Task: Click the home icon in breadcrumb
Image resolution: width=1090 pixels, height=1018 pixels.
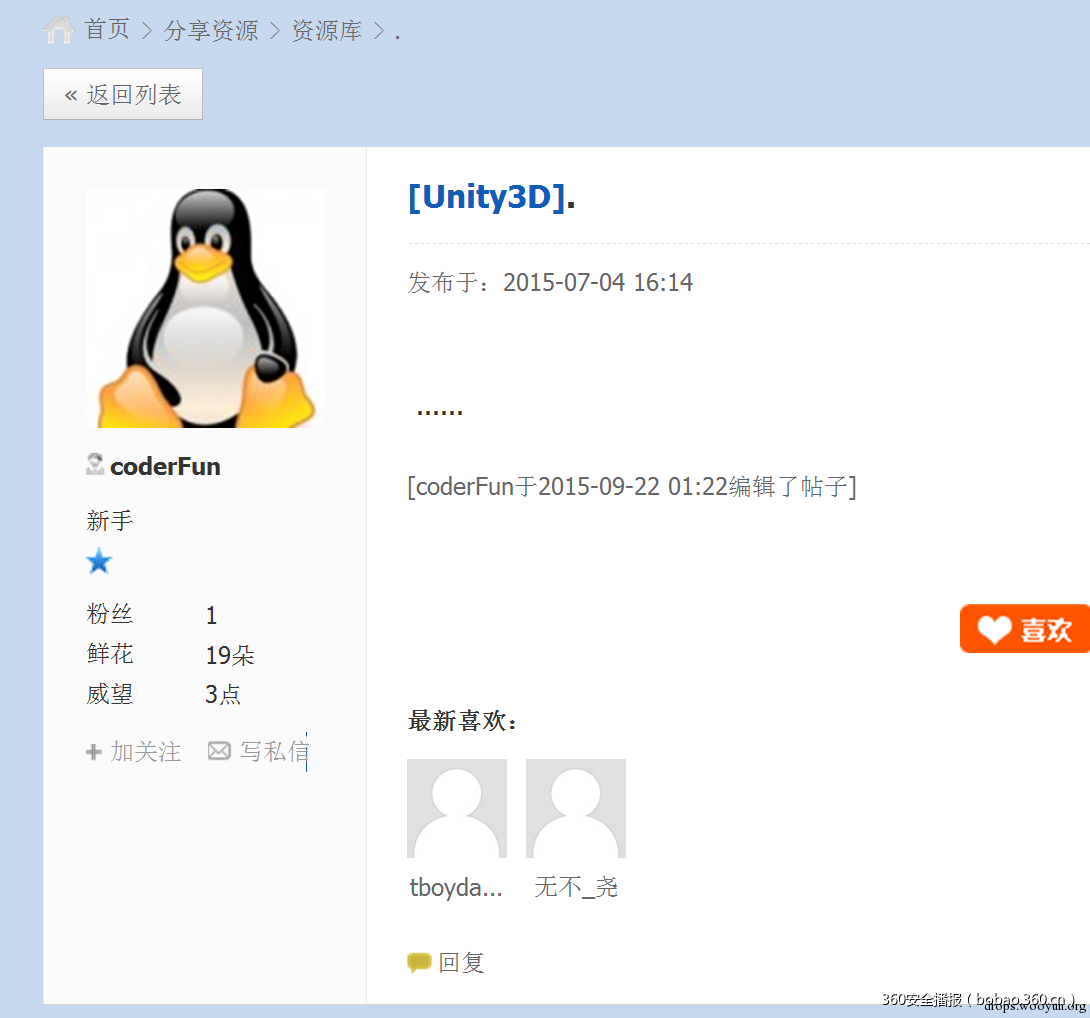Action: [x=58, y=30]
